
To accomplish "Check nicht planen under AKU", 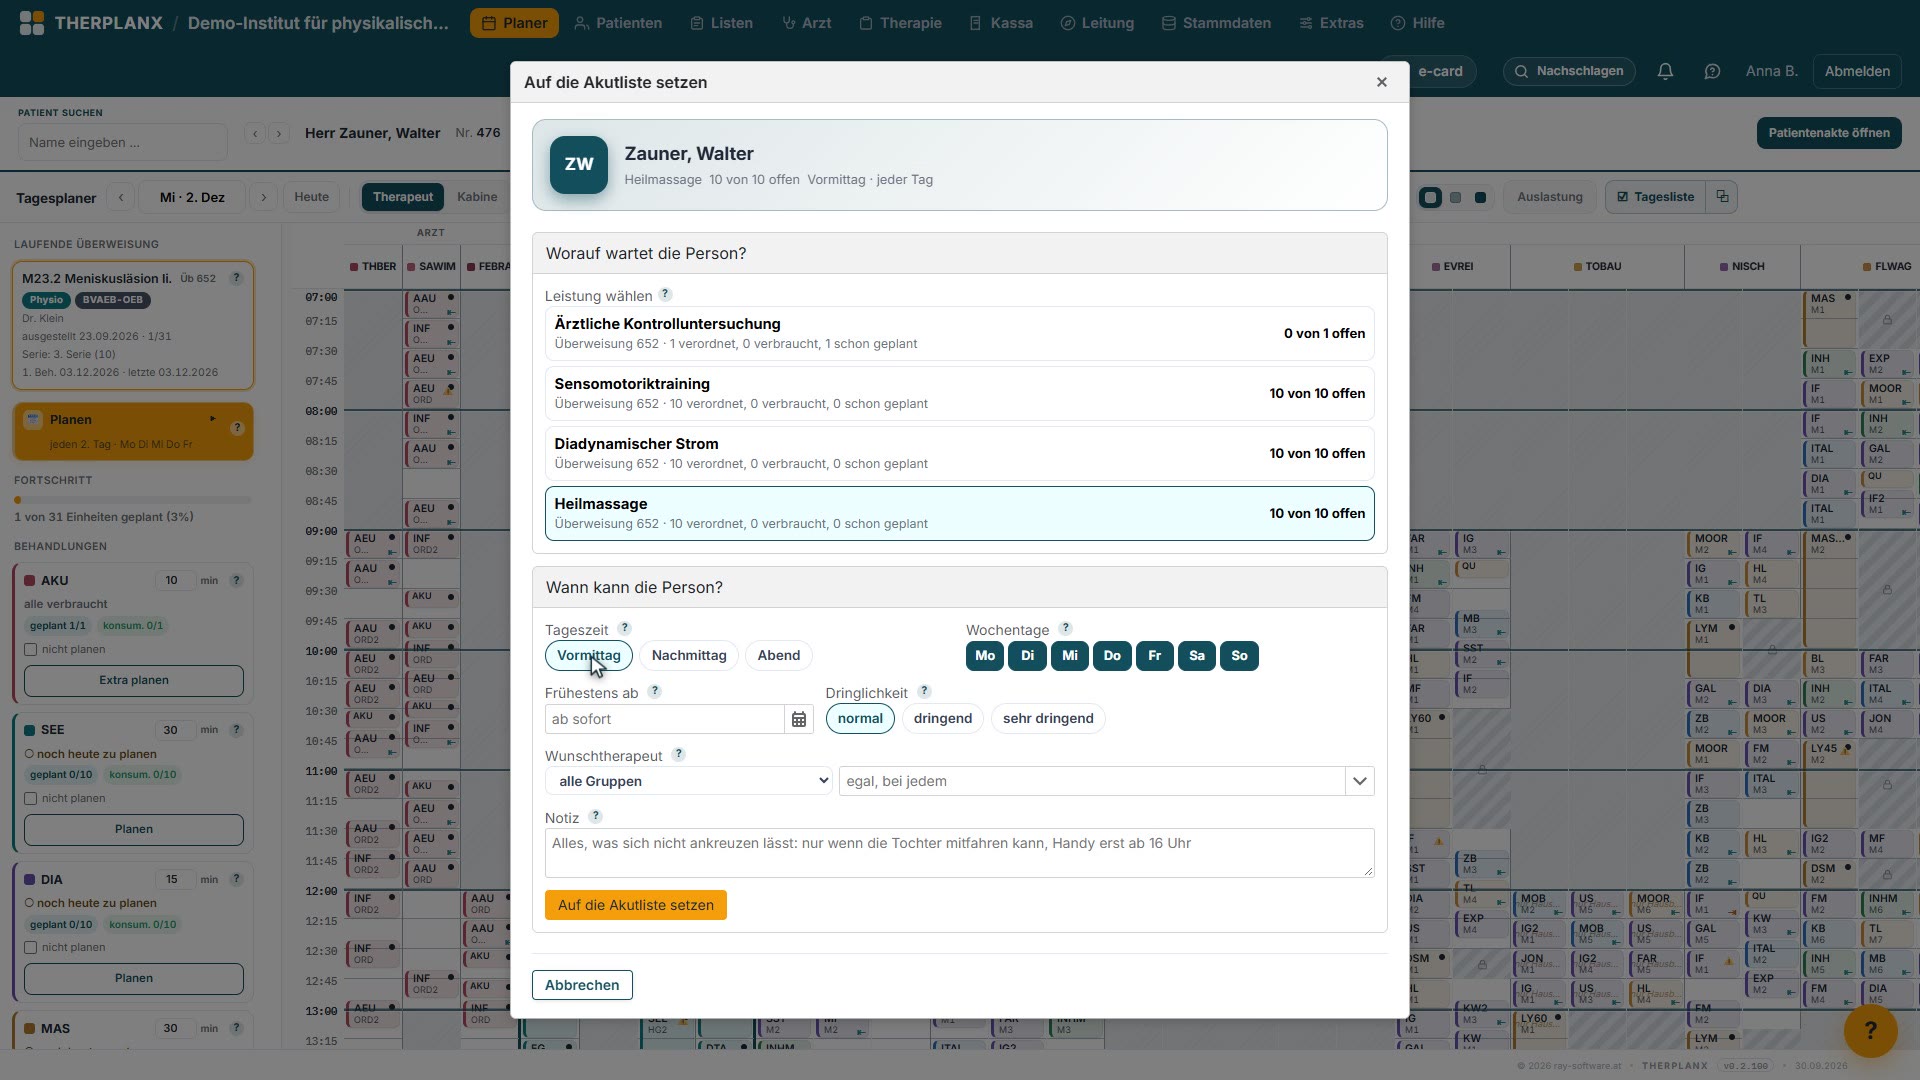I will pos(31,650).
